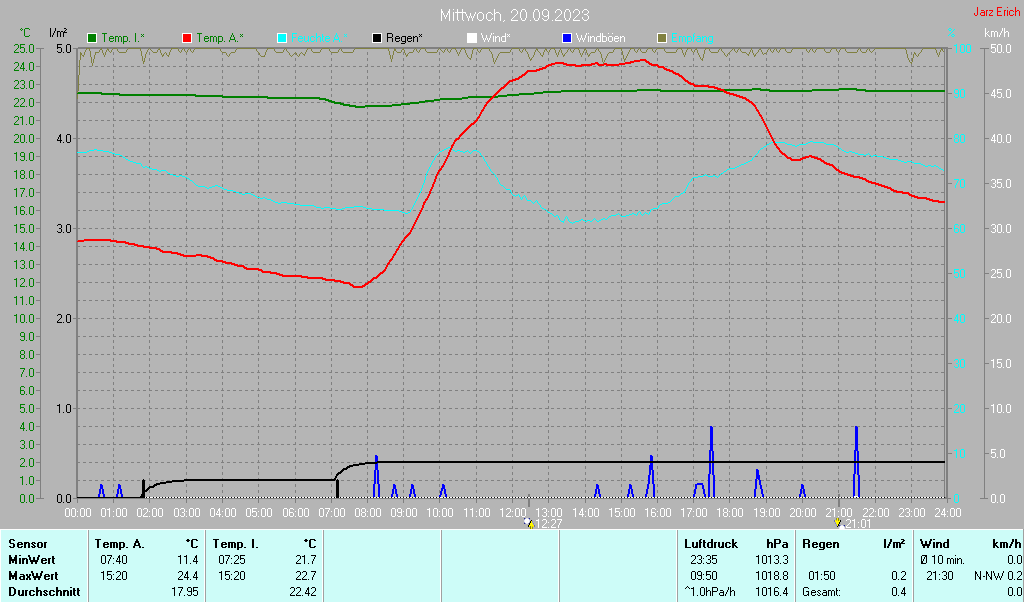Click the pressure value 1013.3

pos(772,560)
